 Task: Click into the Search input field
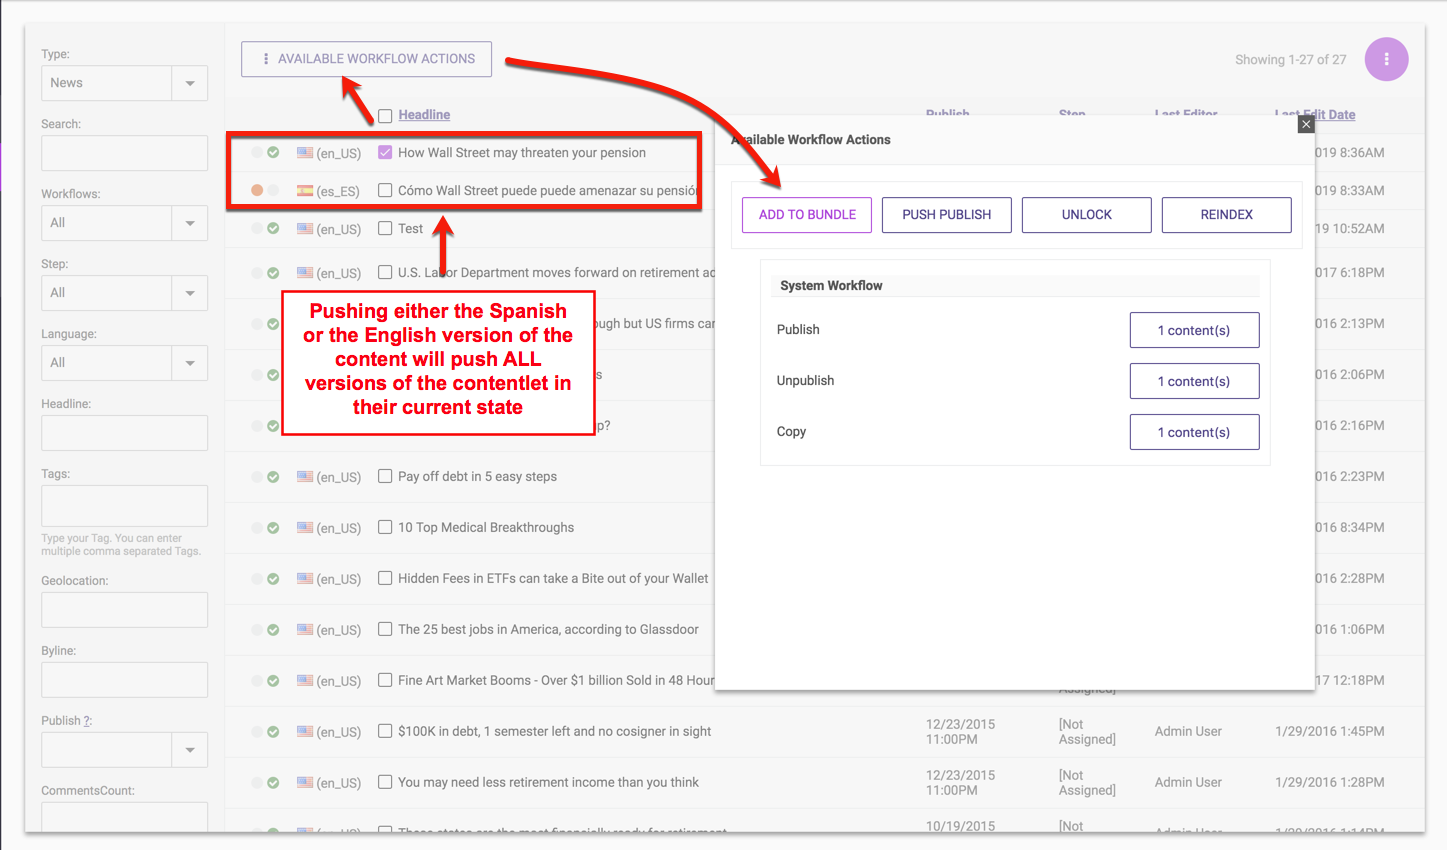(x=124, y=154)
